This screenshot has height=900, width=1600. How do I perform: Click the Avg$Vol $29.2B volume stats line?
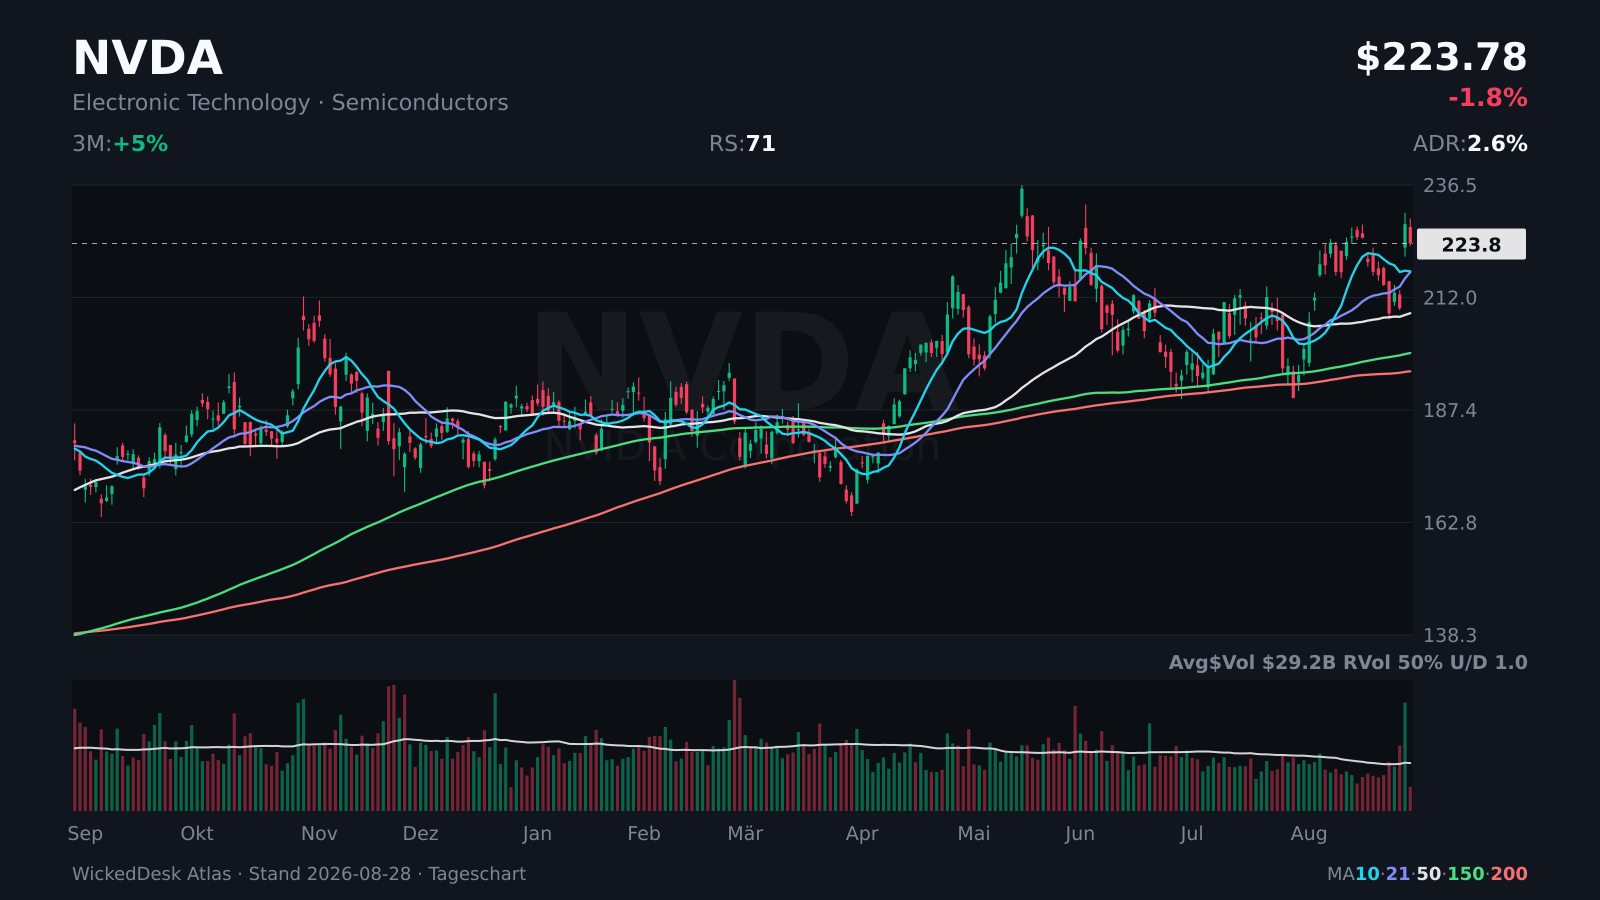coord(1348,663)
